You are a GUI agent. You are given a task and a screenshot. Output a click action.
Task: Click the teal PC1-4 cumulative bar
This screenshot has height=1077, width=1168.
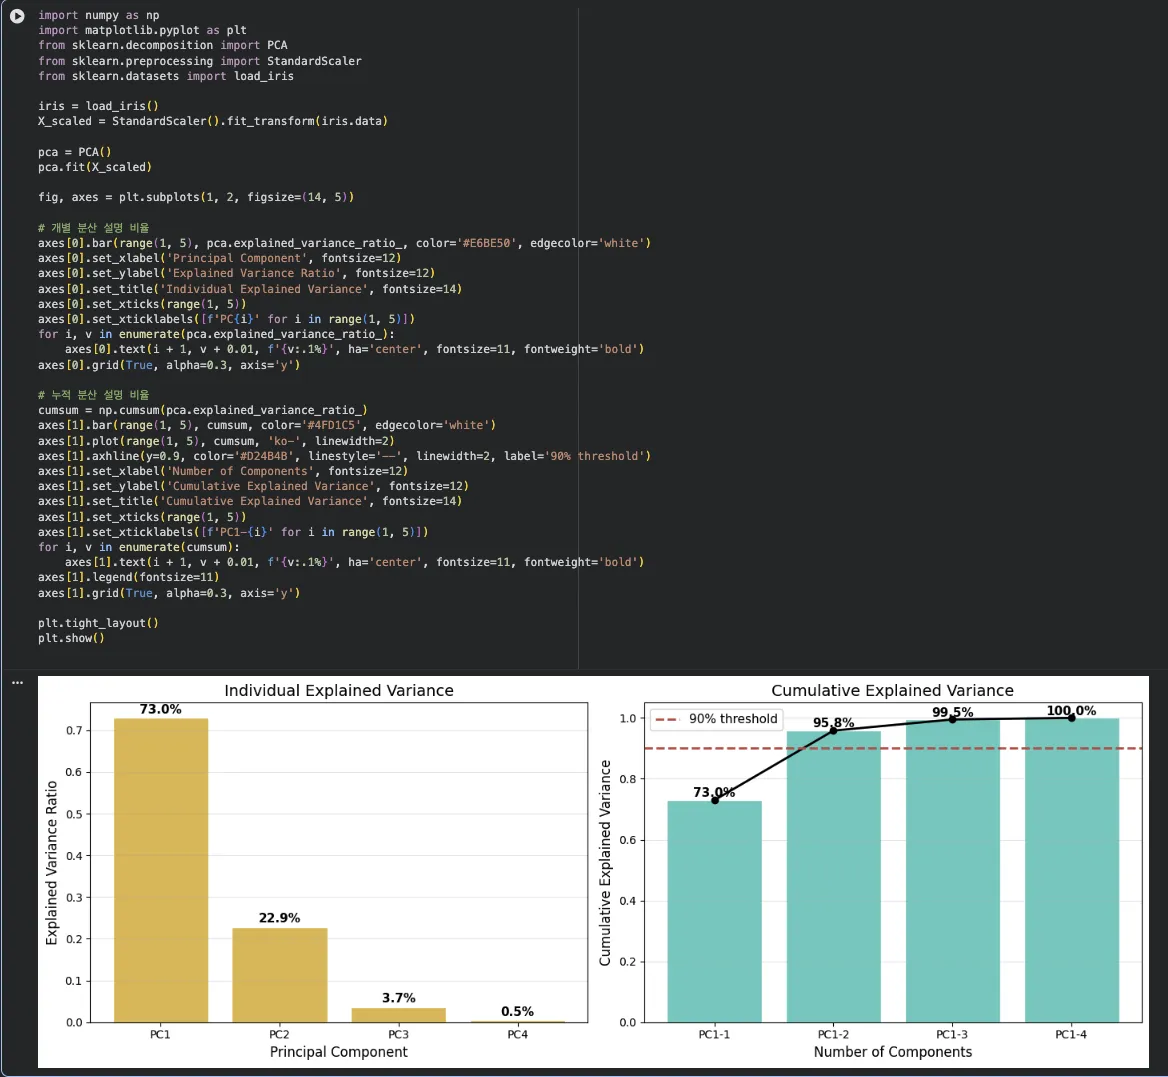click(1071, 870)
